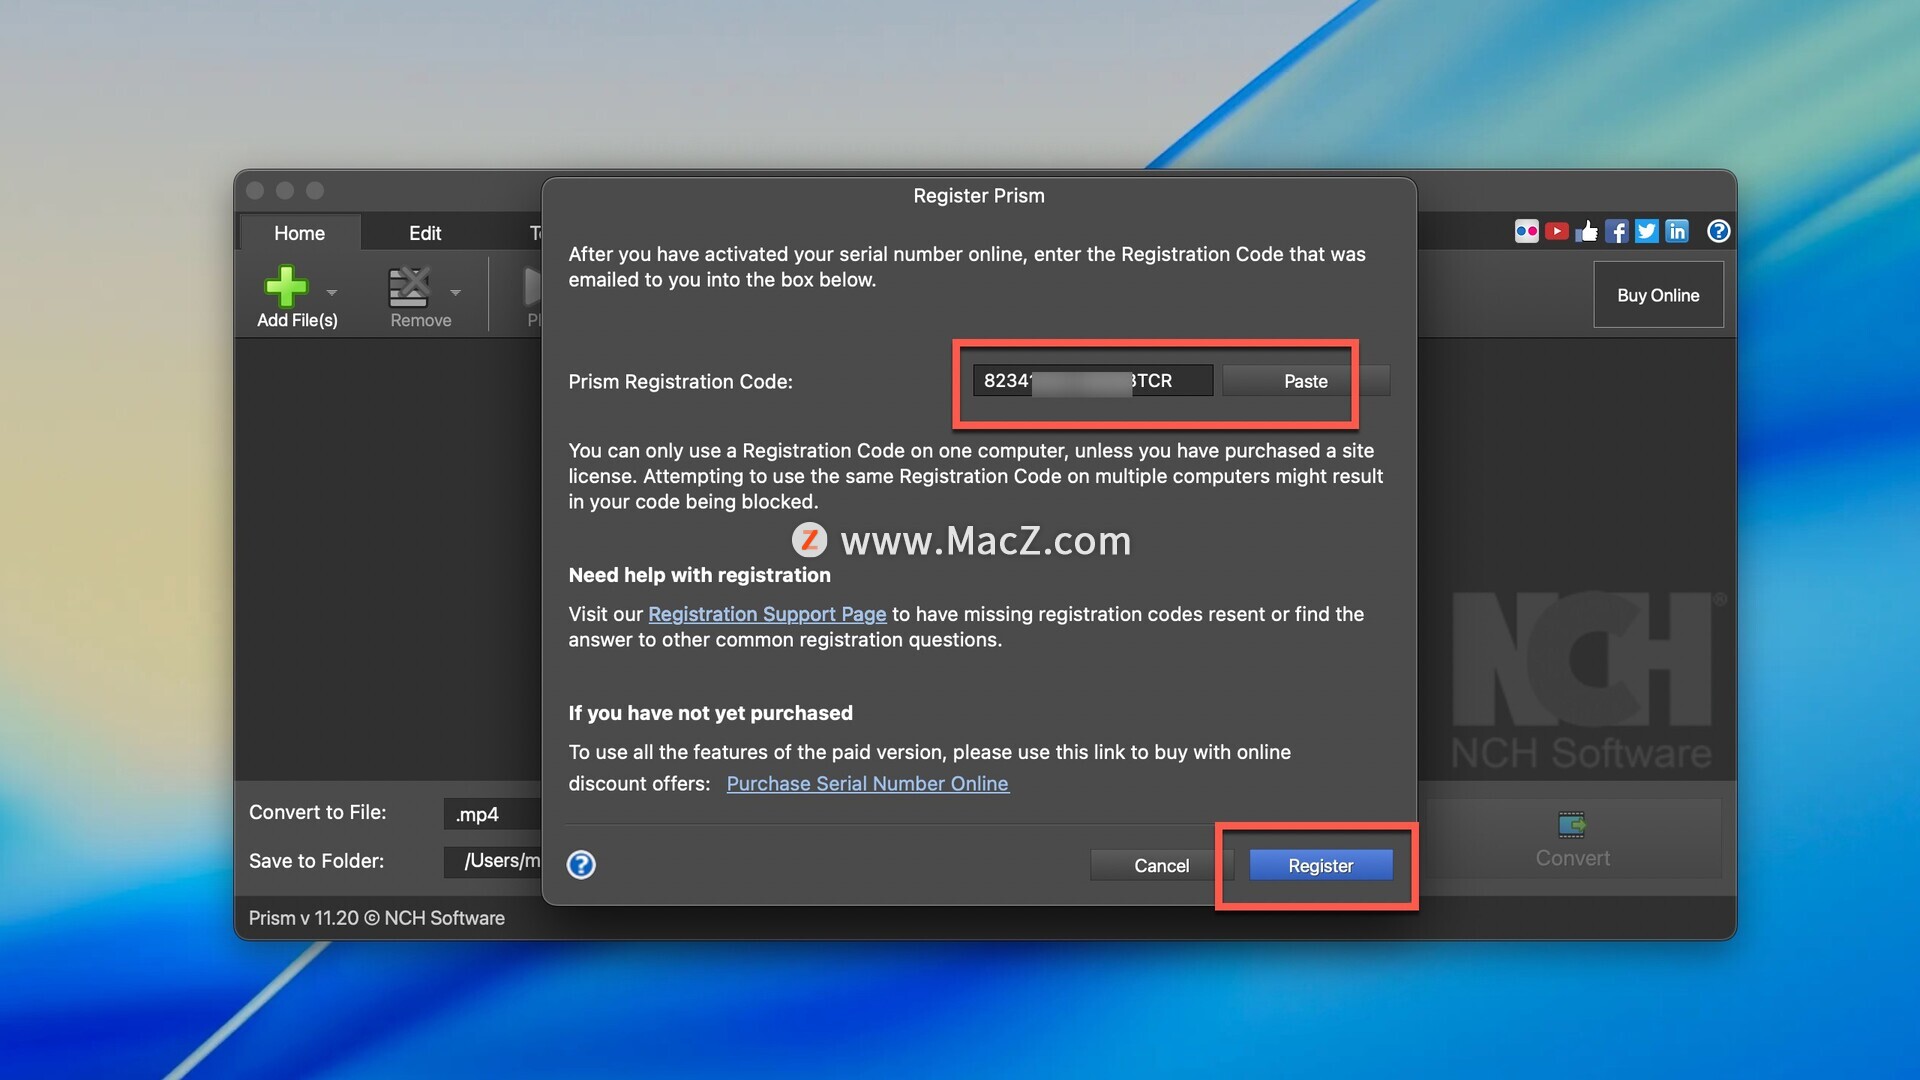Open the Twitter share icon
Screen dimensions: 1920x1080
[1647, 231]
